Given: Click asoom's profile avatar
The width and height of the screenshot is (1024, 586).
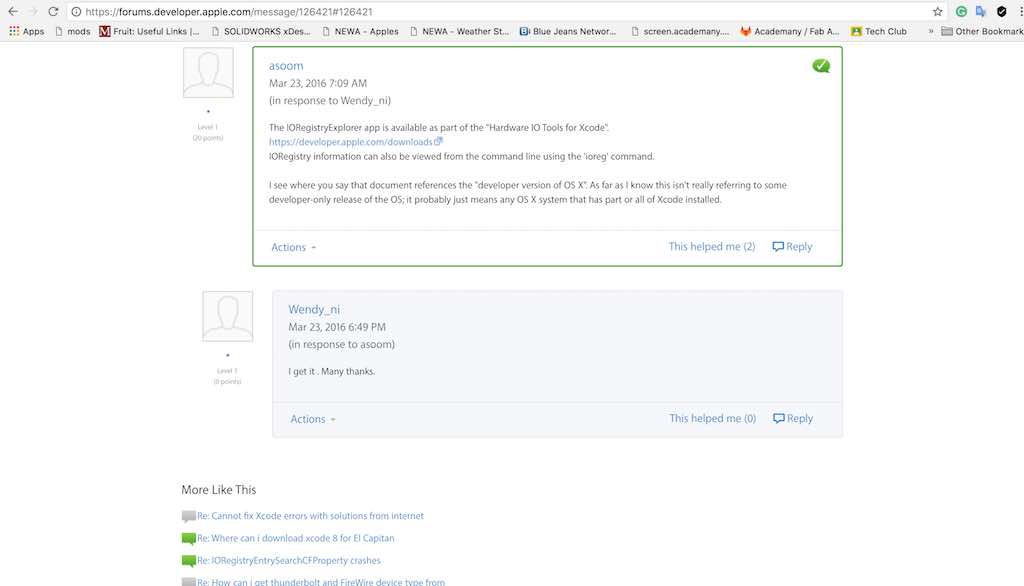Looking at the screenshot, I should (208, 73).
